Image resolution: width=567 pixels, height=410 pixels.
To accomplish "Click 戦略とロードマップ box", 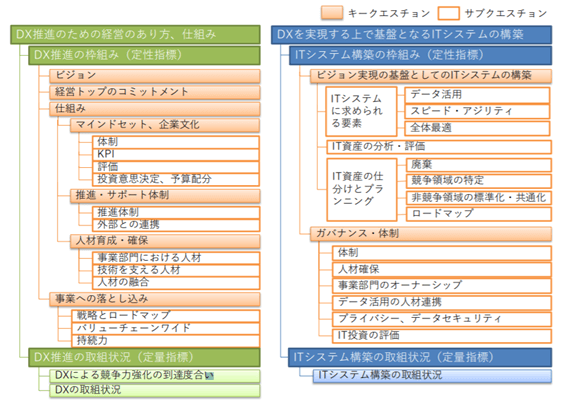I will [165, 316].
